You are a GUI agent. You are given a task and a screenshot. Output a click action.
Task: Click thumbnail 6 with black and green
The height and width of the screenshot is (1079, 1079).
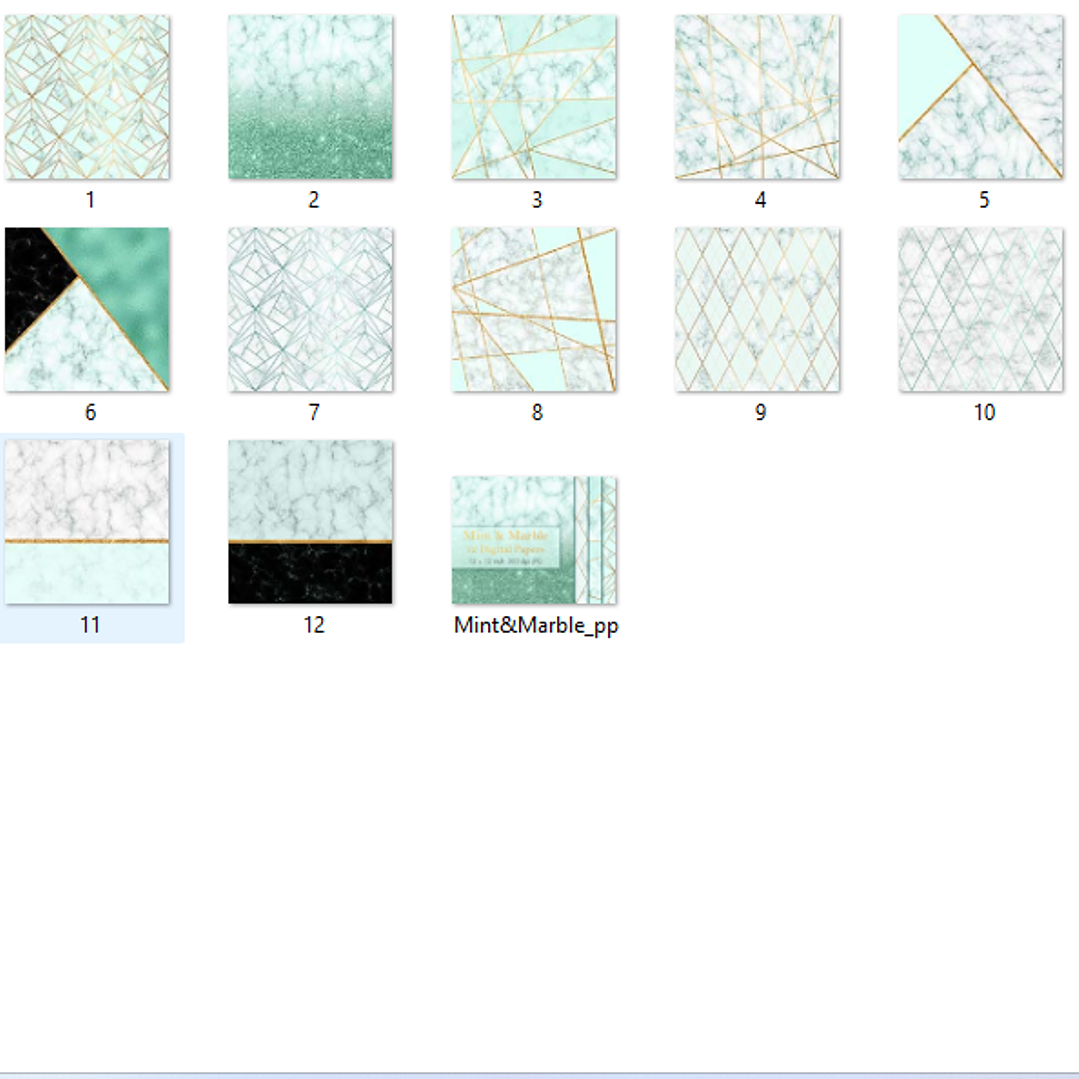point(87,309)
